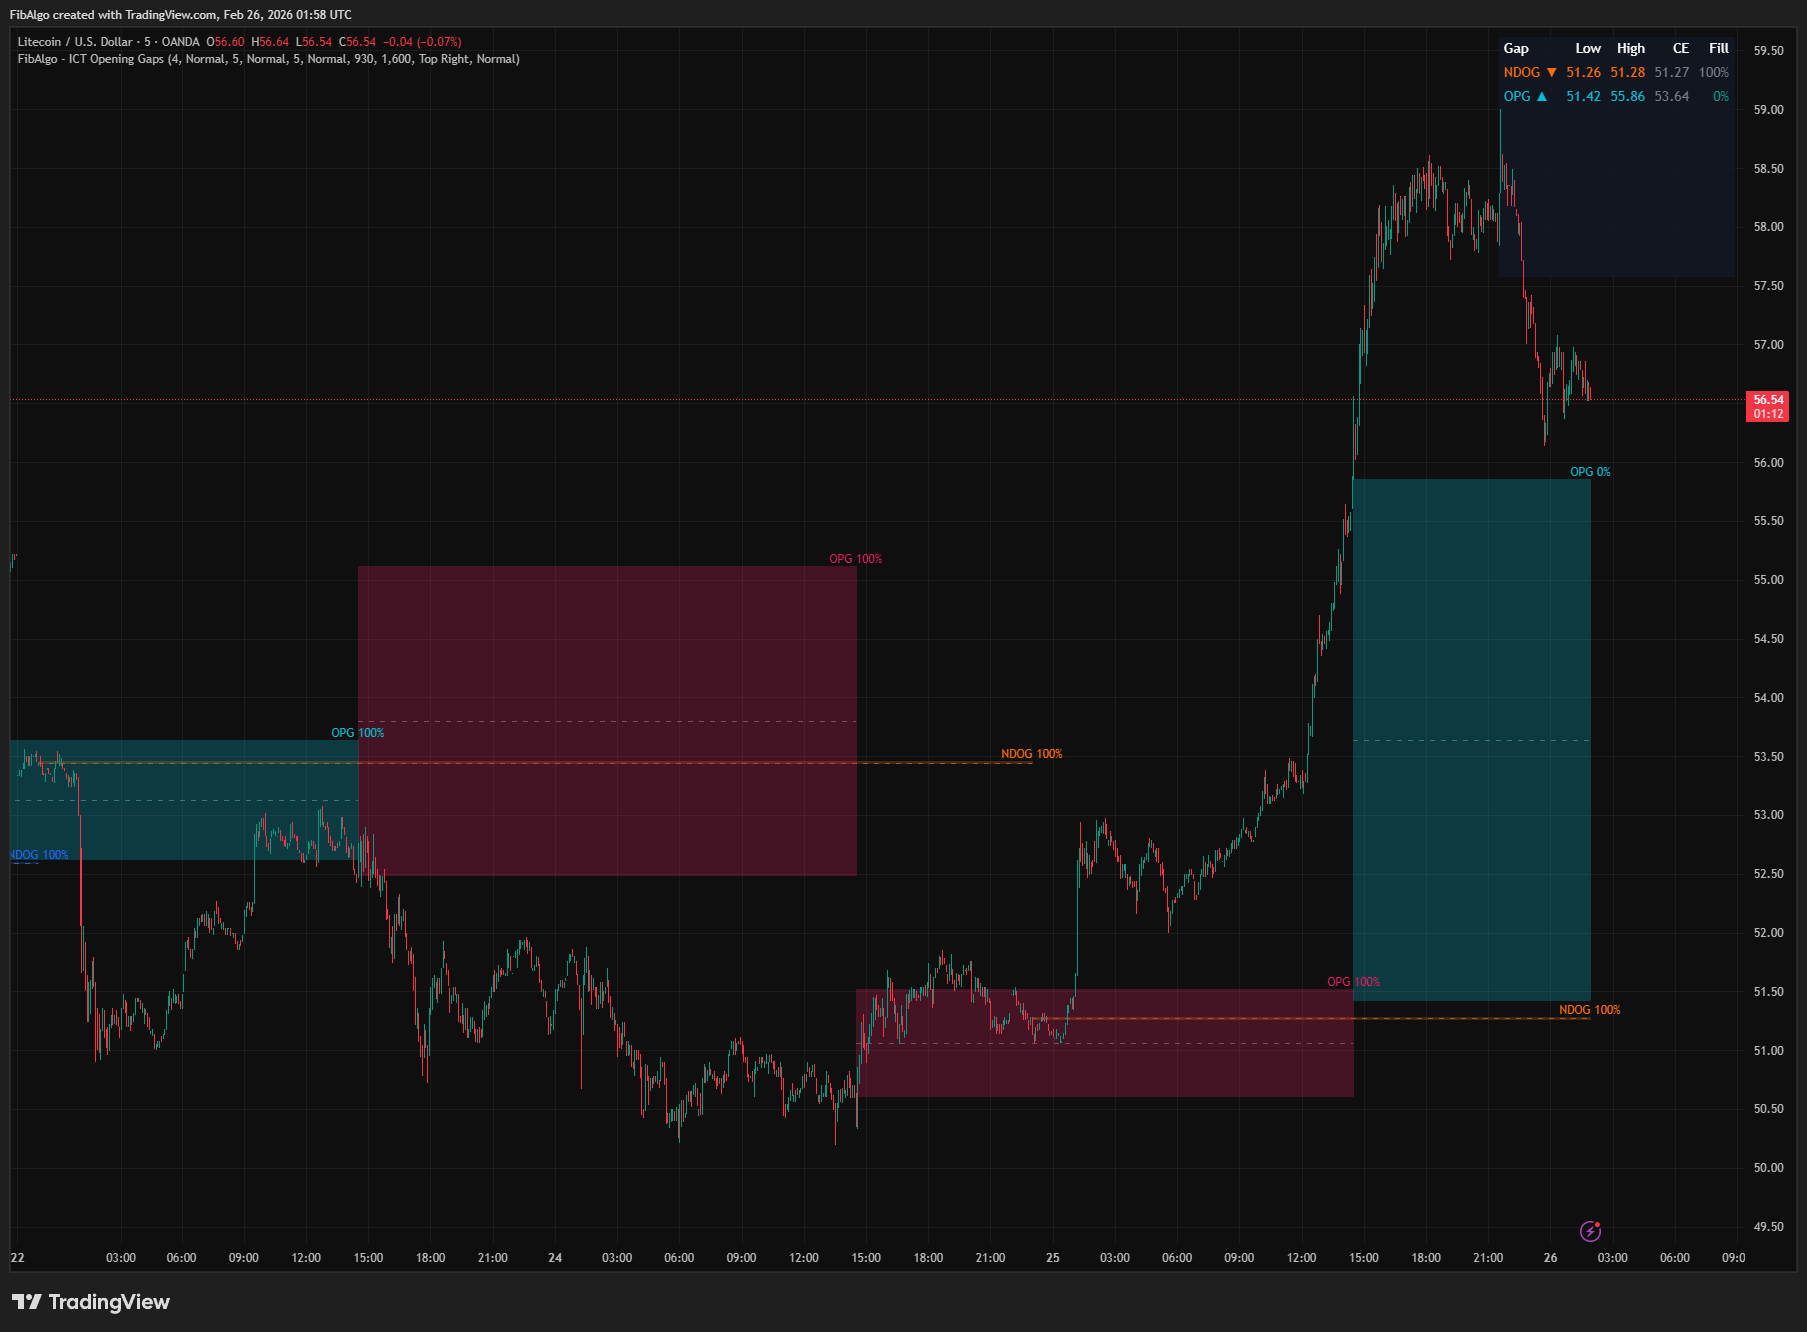Click the 'OPG 0%' label on chart
Screen dimensions: 1807x1332
(1589, 472)
